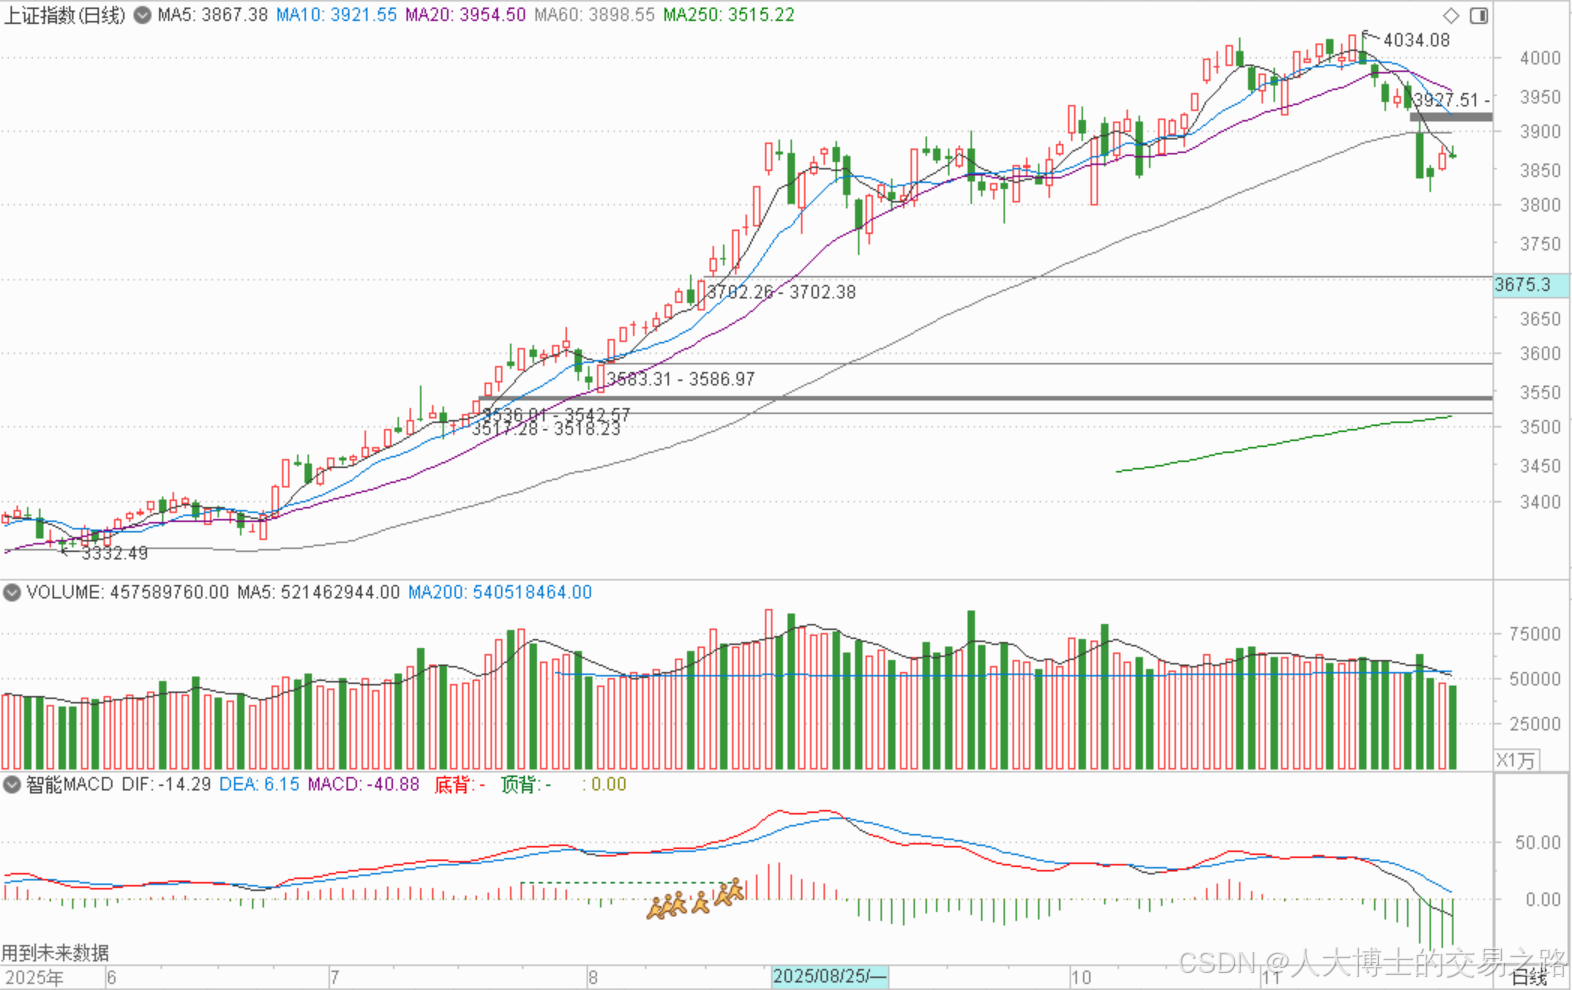Click the 3332.49 low price annotation

114,553
